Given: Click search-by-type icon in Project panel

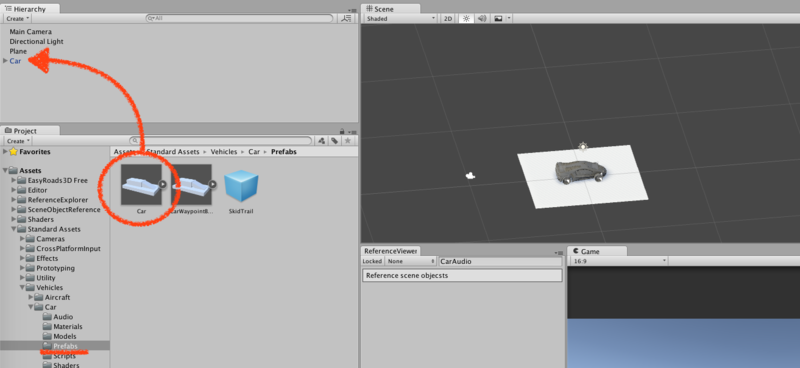Looking at the screenshot, I should [322, 141].
